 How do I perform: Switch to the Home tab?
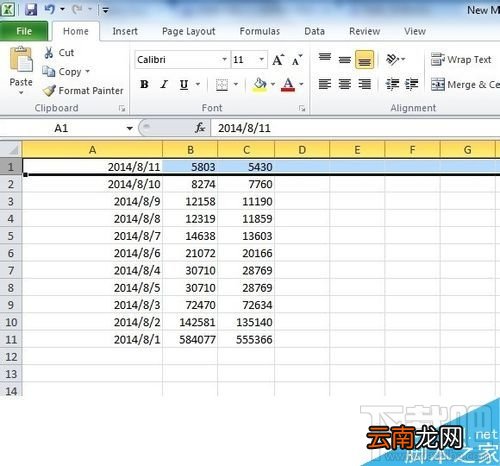point(76,31)
